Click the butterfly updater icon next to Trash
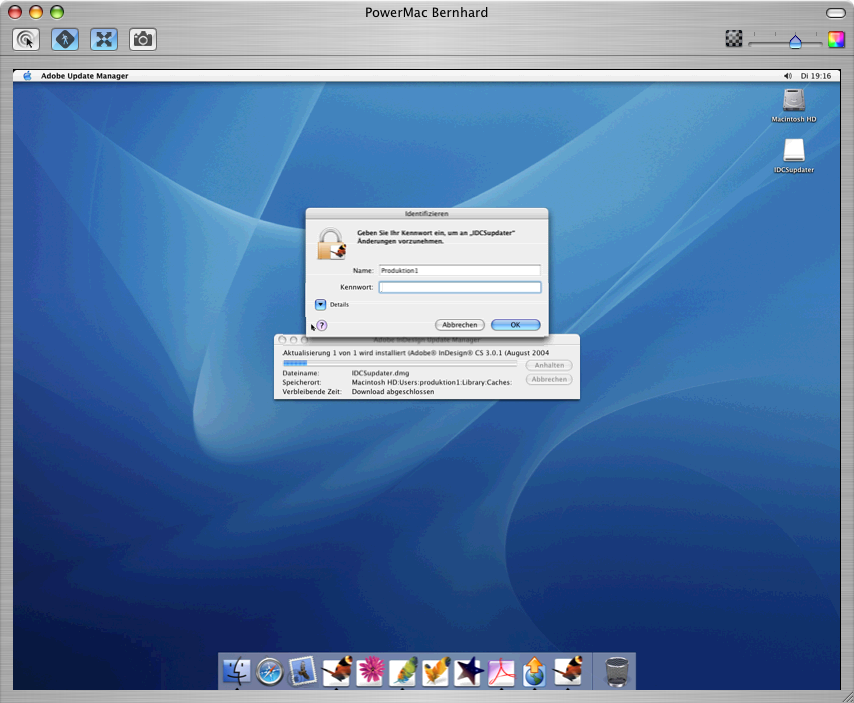 568,671
